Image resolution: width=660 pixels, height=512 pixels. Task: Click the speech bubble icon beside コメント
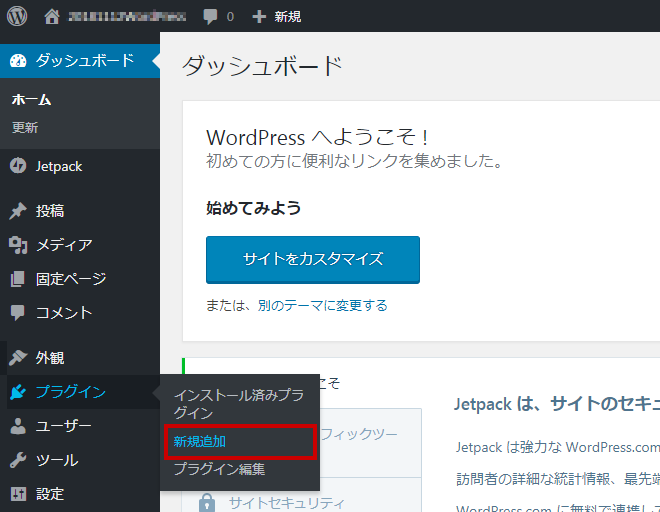click(18, 313)
